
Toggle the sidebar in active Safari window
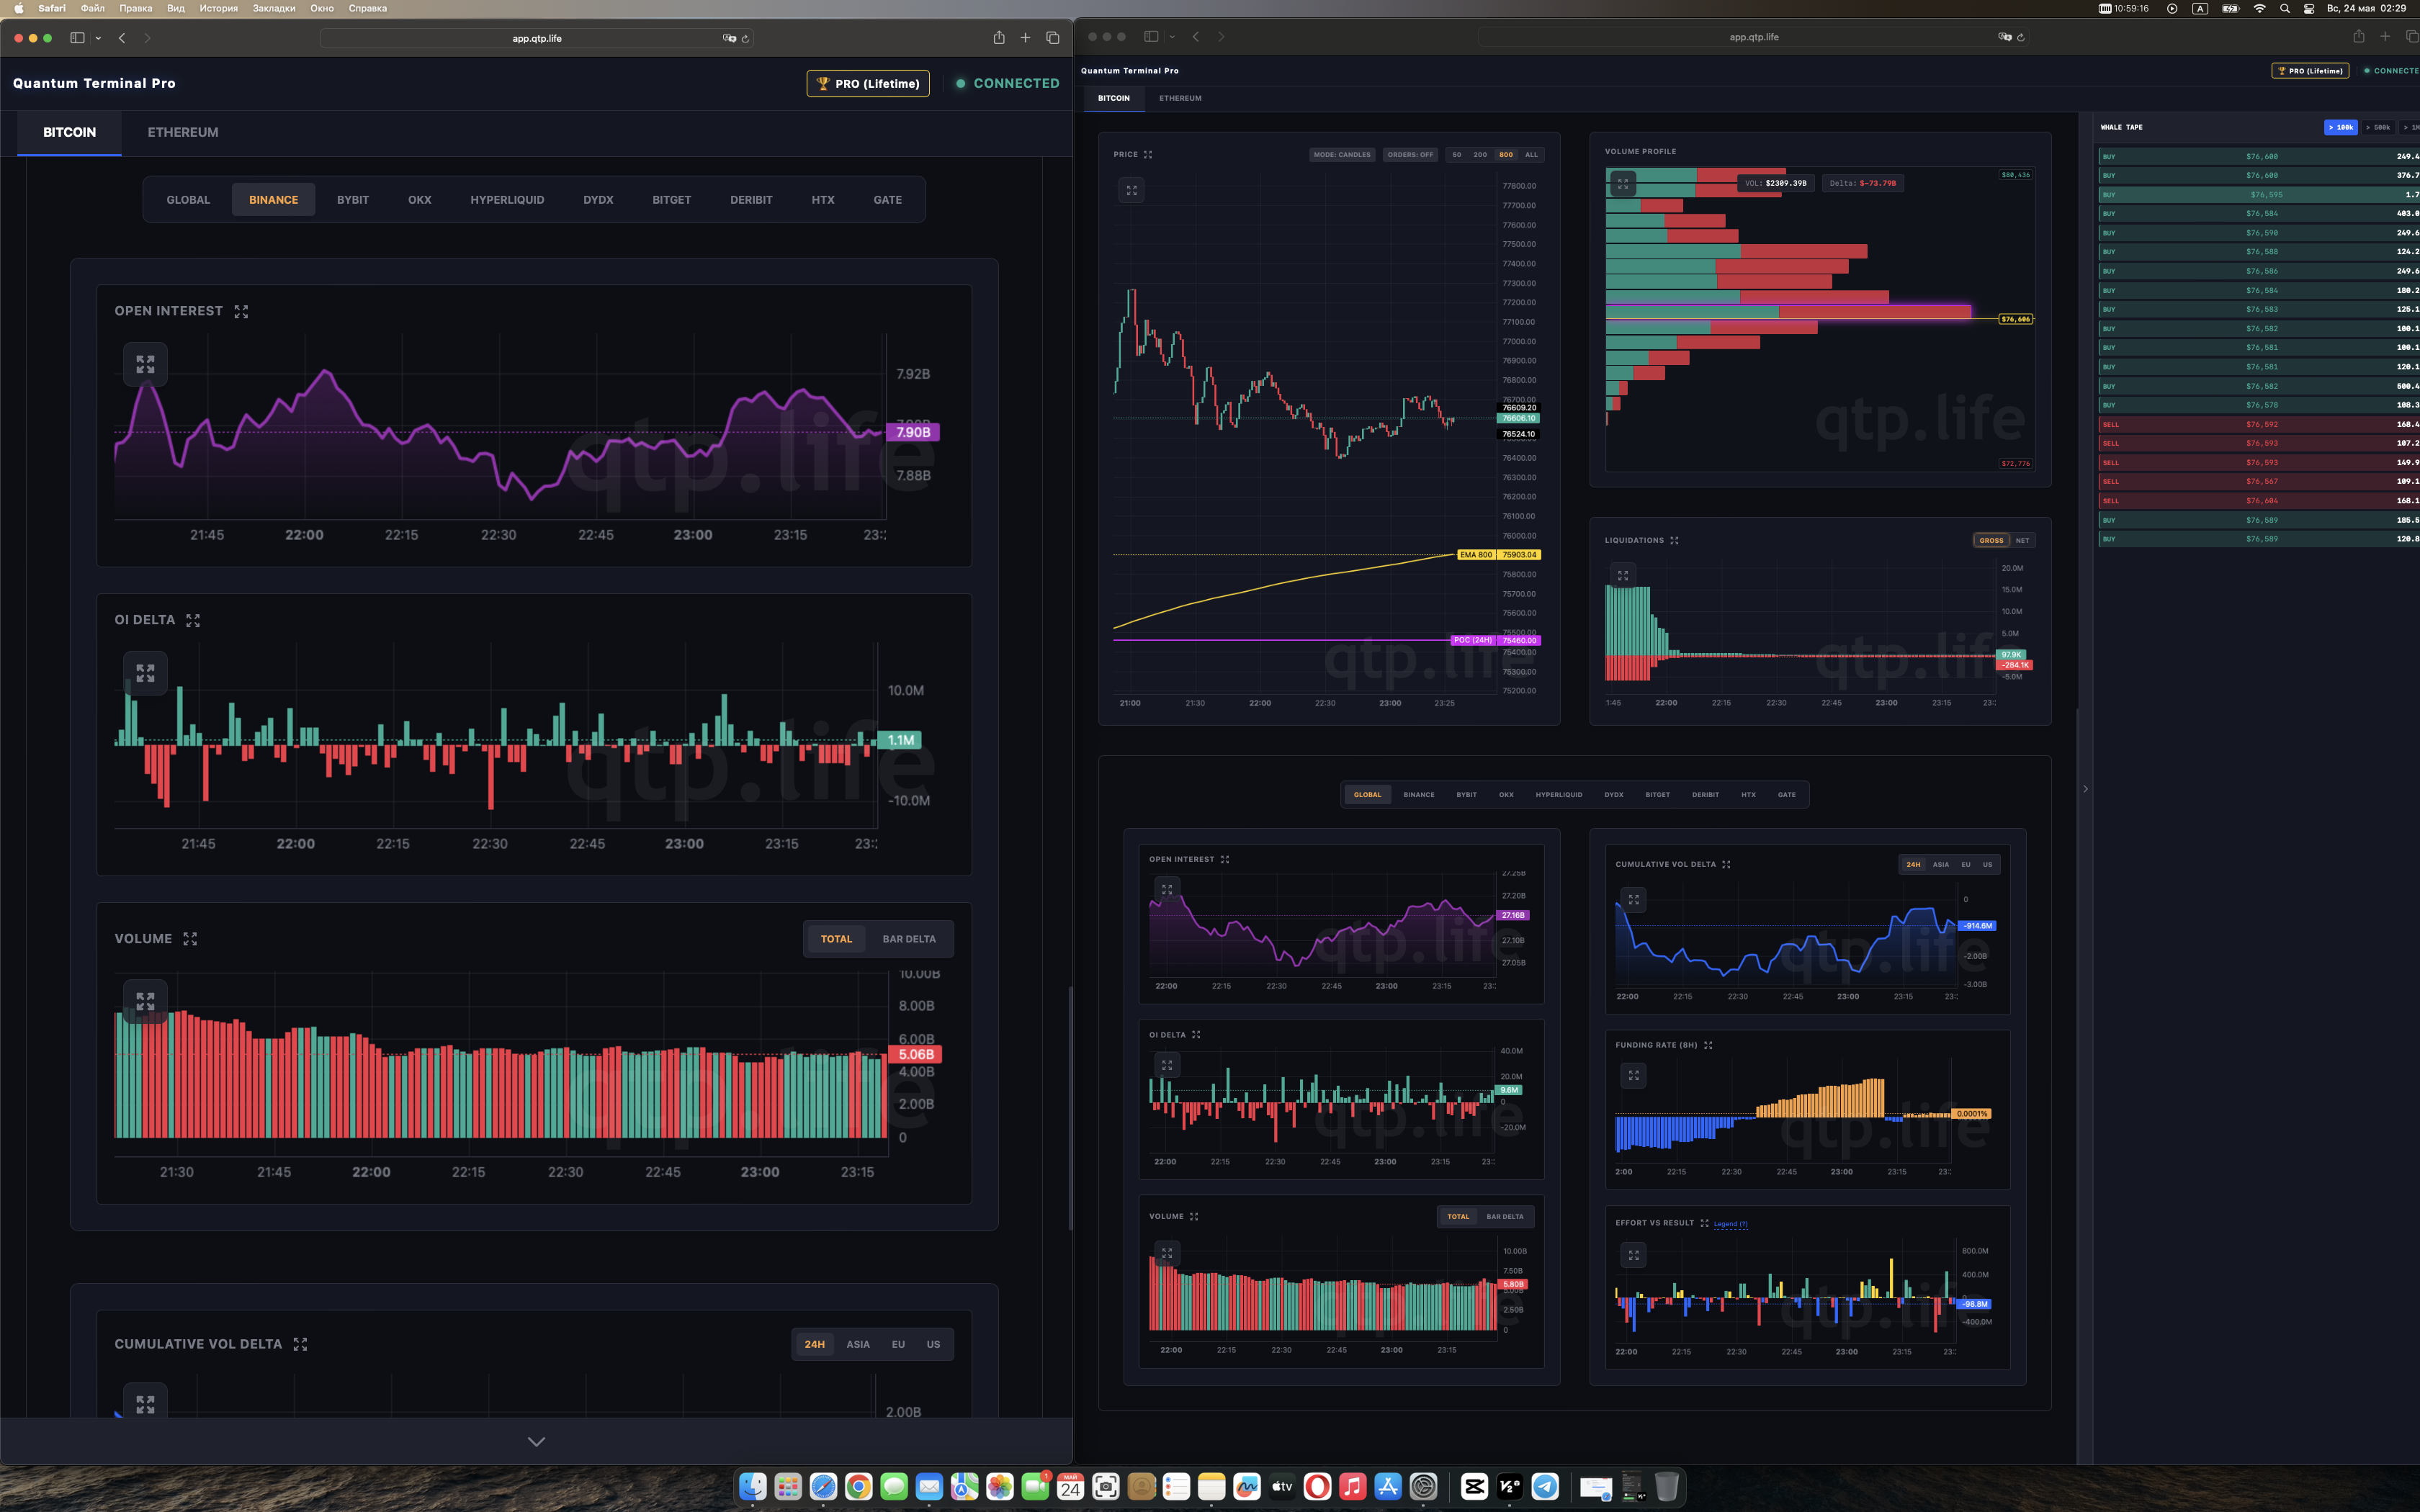coord(77,38)
